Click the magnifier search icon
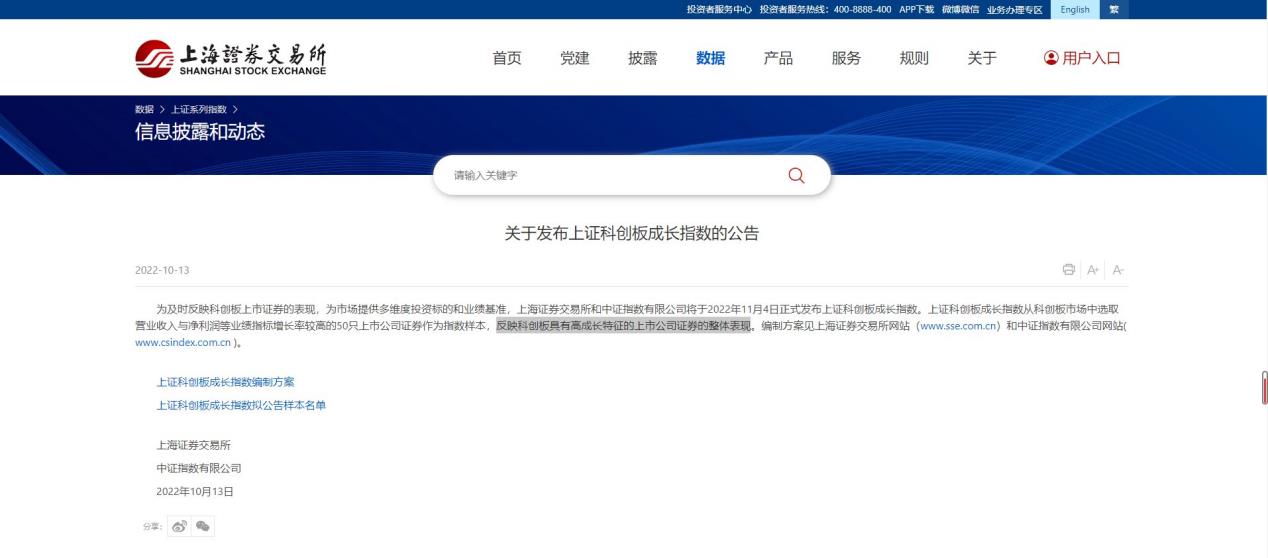This screenshot has height=558, width=1268. [796, 175]
